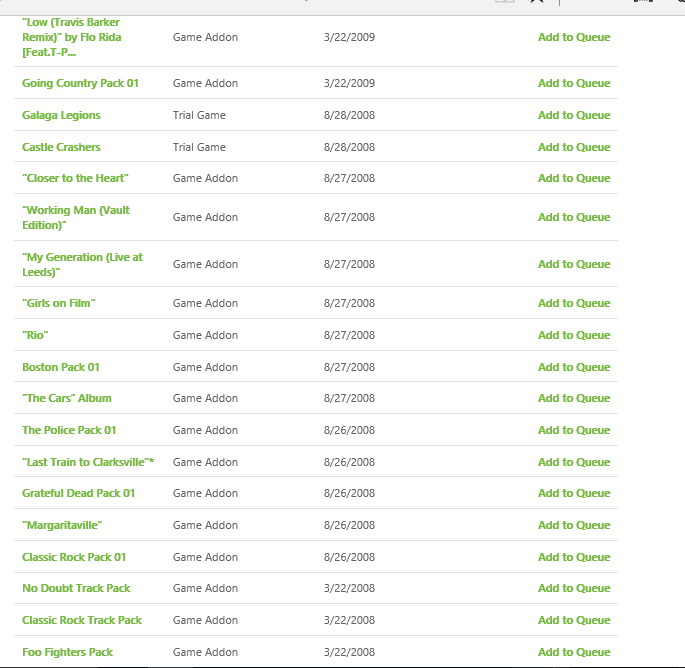Select the 3/22/2009 date for Going Country Pack 01

[349, 83]
